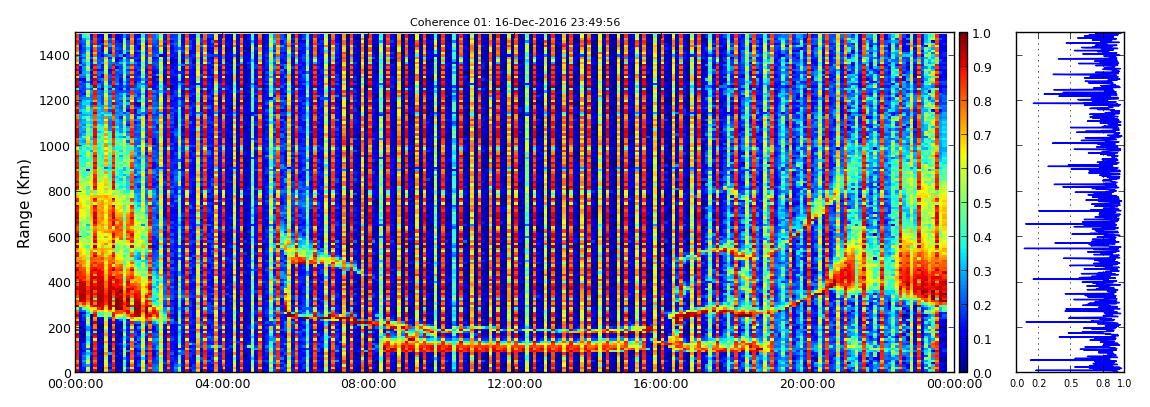1150x407 pixels.
Task: Click the '600' range axis tick label
Action: point(57,237)
